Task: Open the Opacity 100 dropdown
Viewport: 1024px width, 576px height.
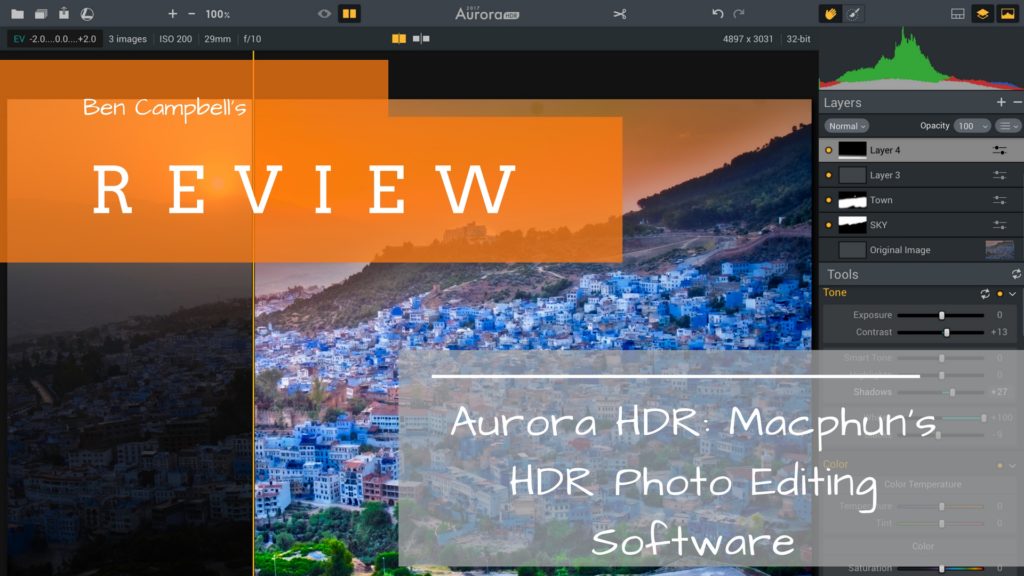Action: (972, 126)
